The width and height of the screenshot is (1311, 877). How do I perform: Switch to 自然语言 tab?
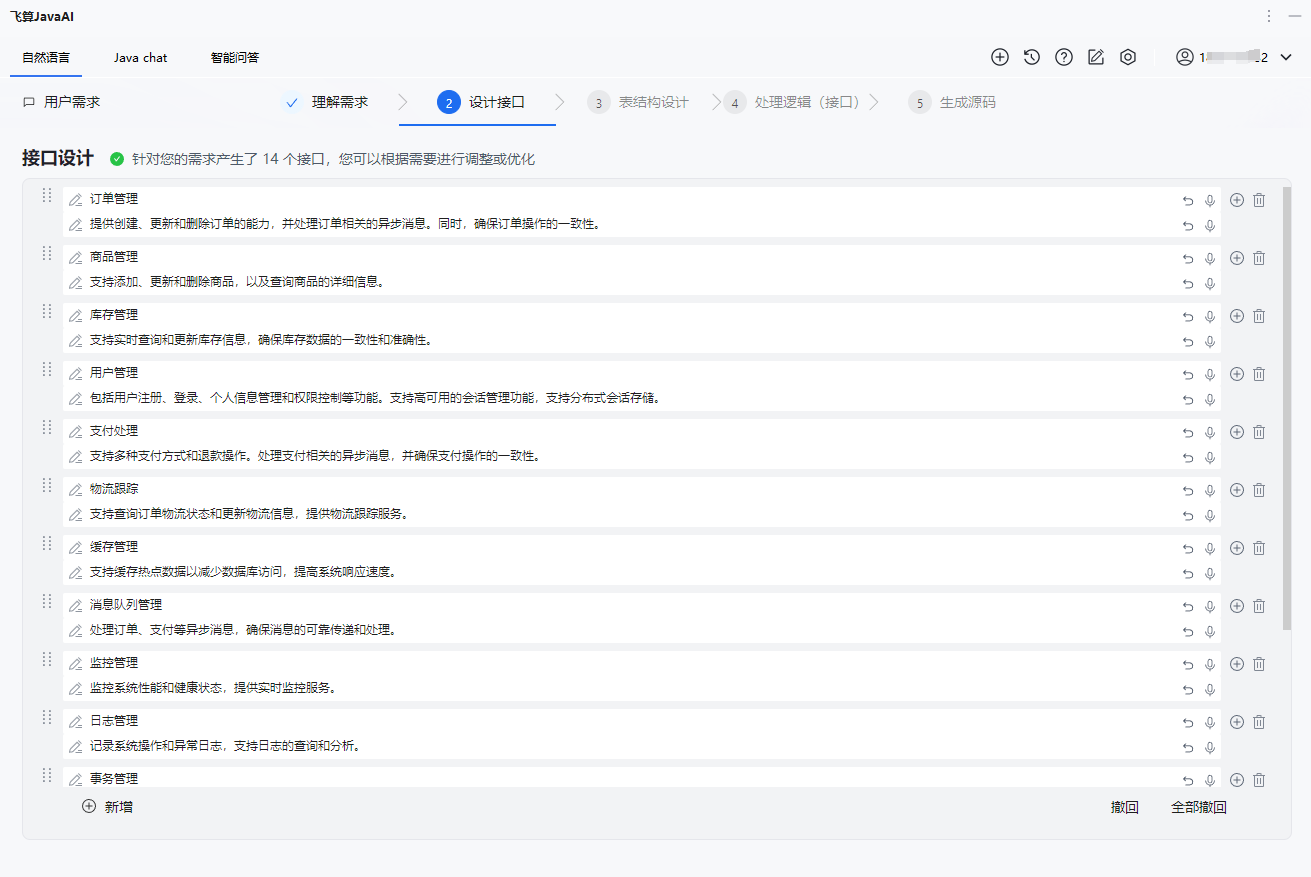(46, 57)
